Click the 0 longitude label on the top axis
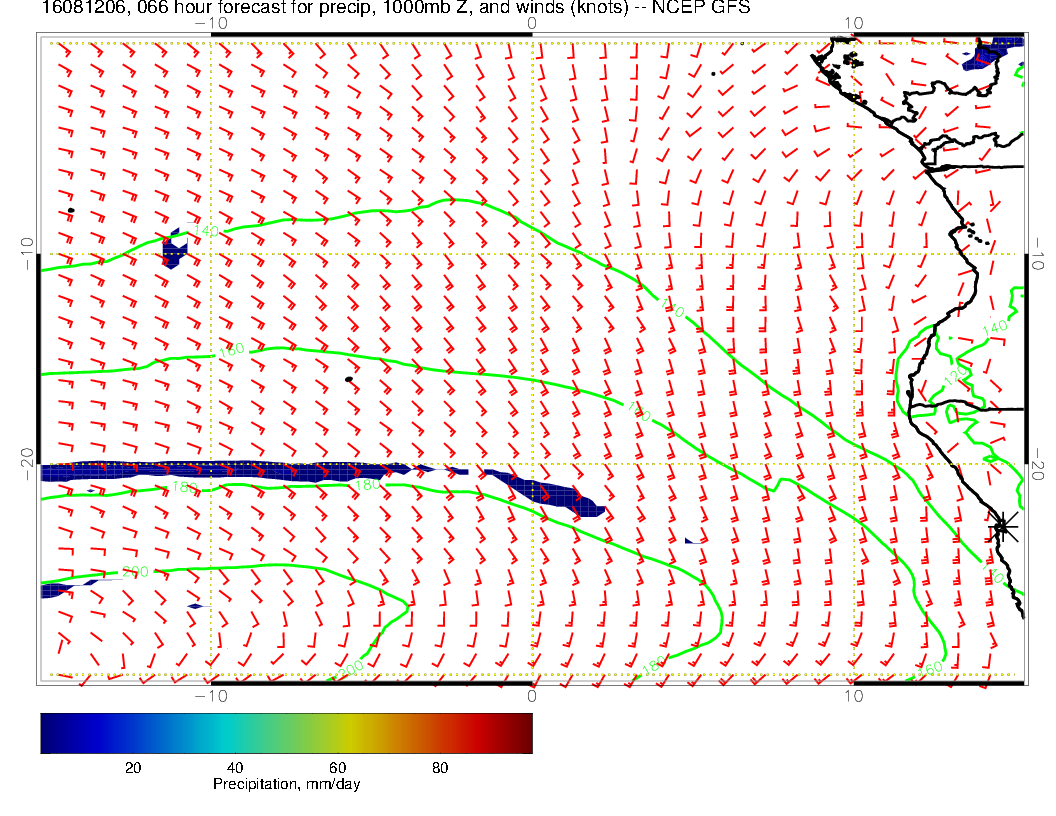 click(531, 23)
